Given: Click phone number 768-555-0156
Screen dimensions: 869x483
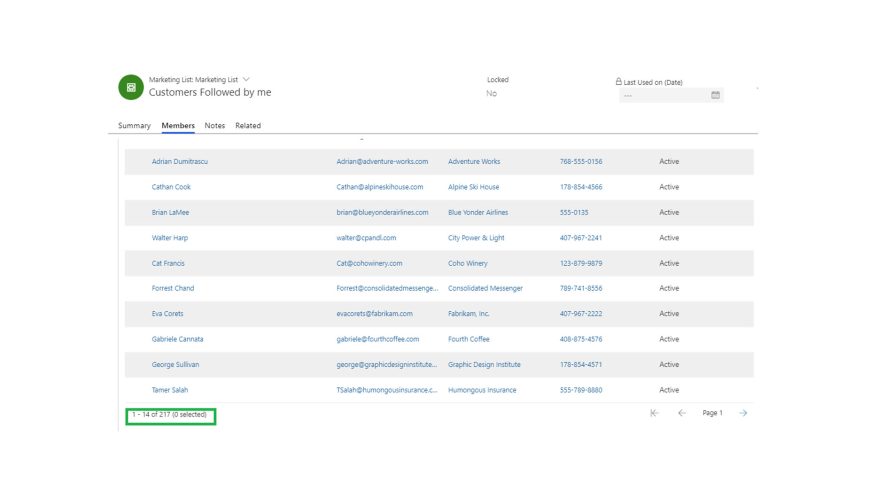Looking at the screenshot, I should click(581, 162).
